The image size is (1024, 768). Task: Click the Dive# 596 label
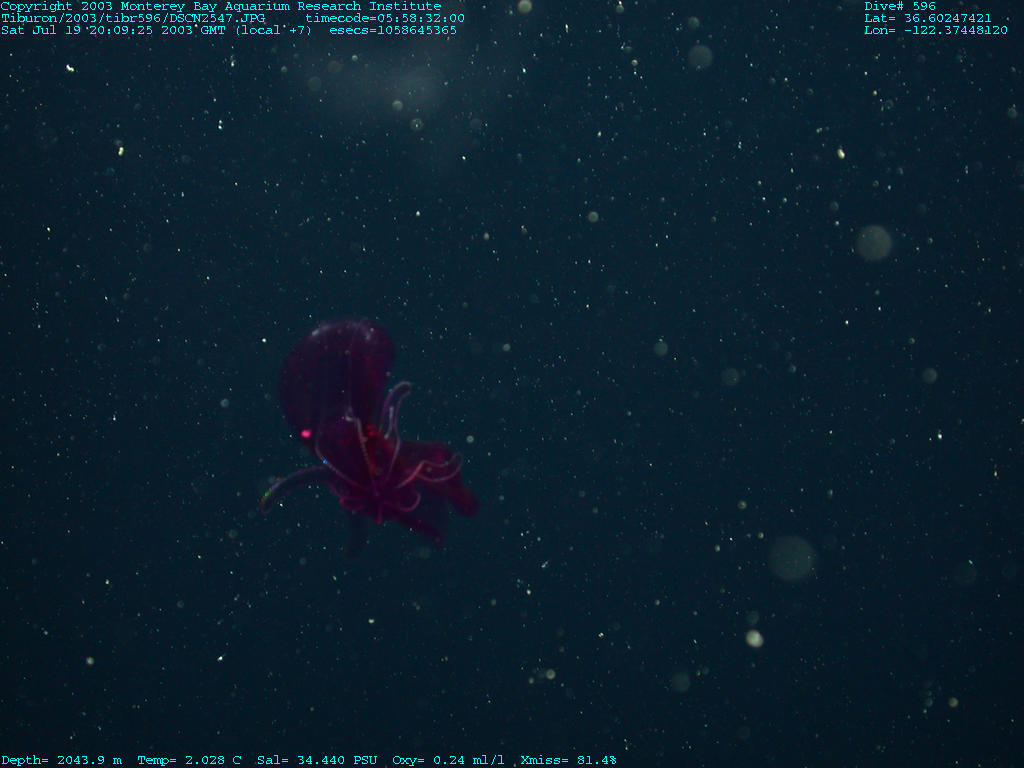(900, 6)
